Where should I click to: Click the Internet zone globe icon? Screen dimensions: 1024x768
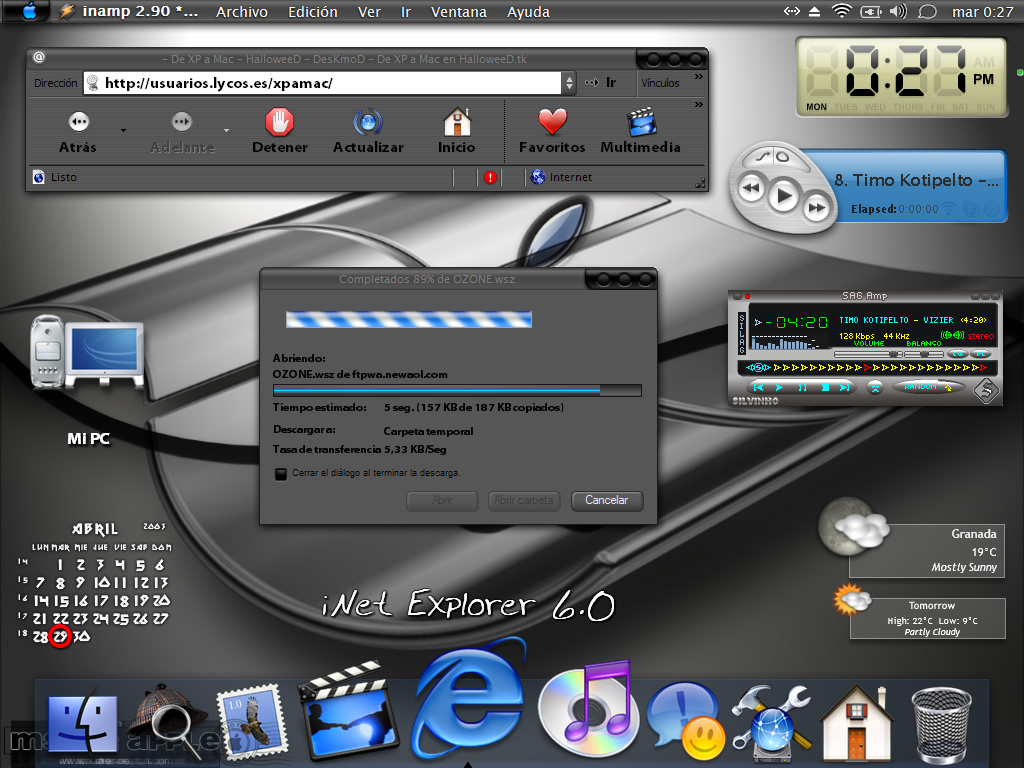point(537,177)
